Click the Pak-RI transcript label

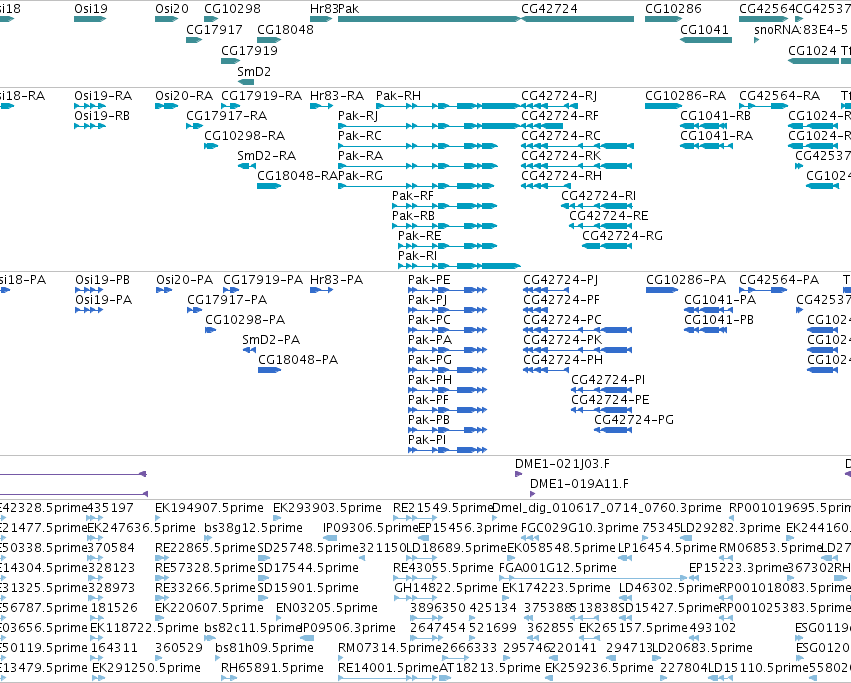point(417,256)
